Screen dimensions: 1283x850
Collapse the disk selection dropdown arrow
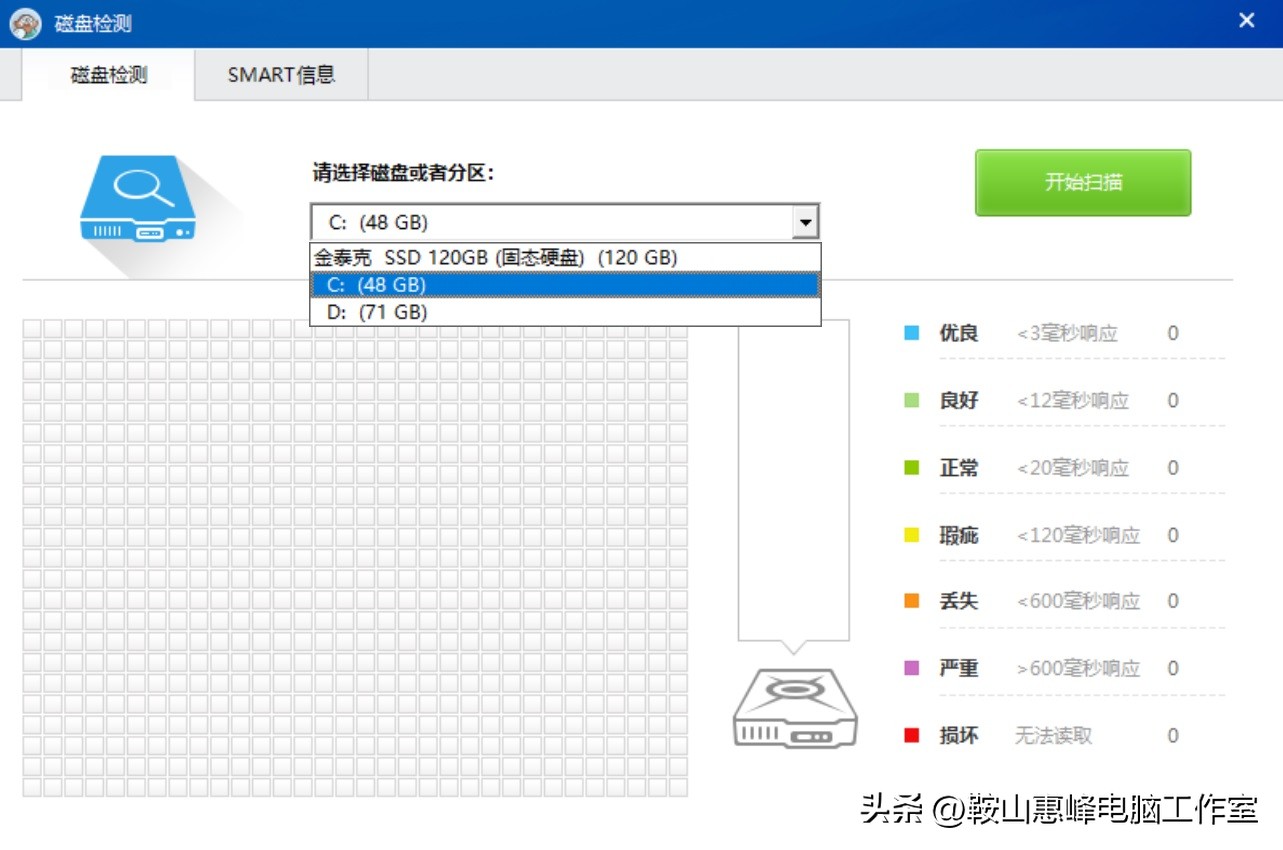pos(805,222)
